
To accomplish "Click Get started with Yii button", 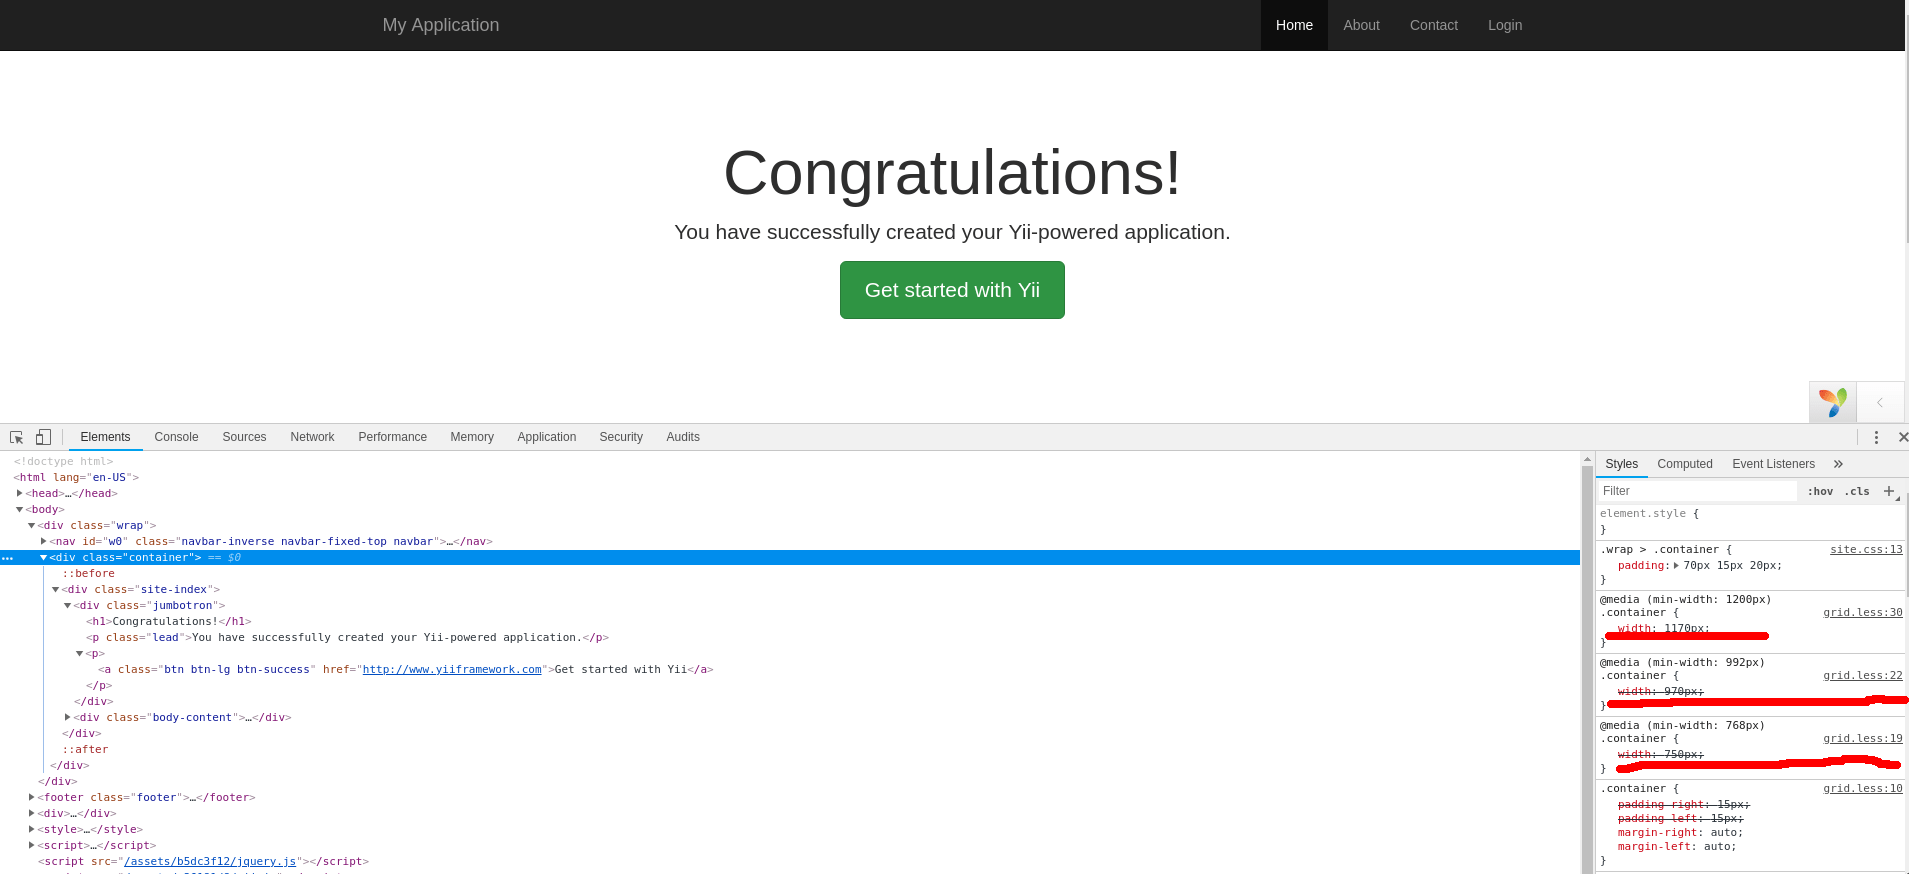I will [952, 290].
